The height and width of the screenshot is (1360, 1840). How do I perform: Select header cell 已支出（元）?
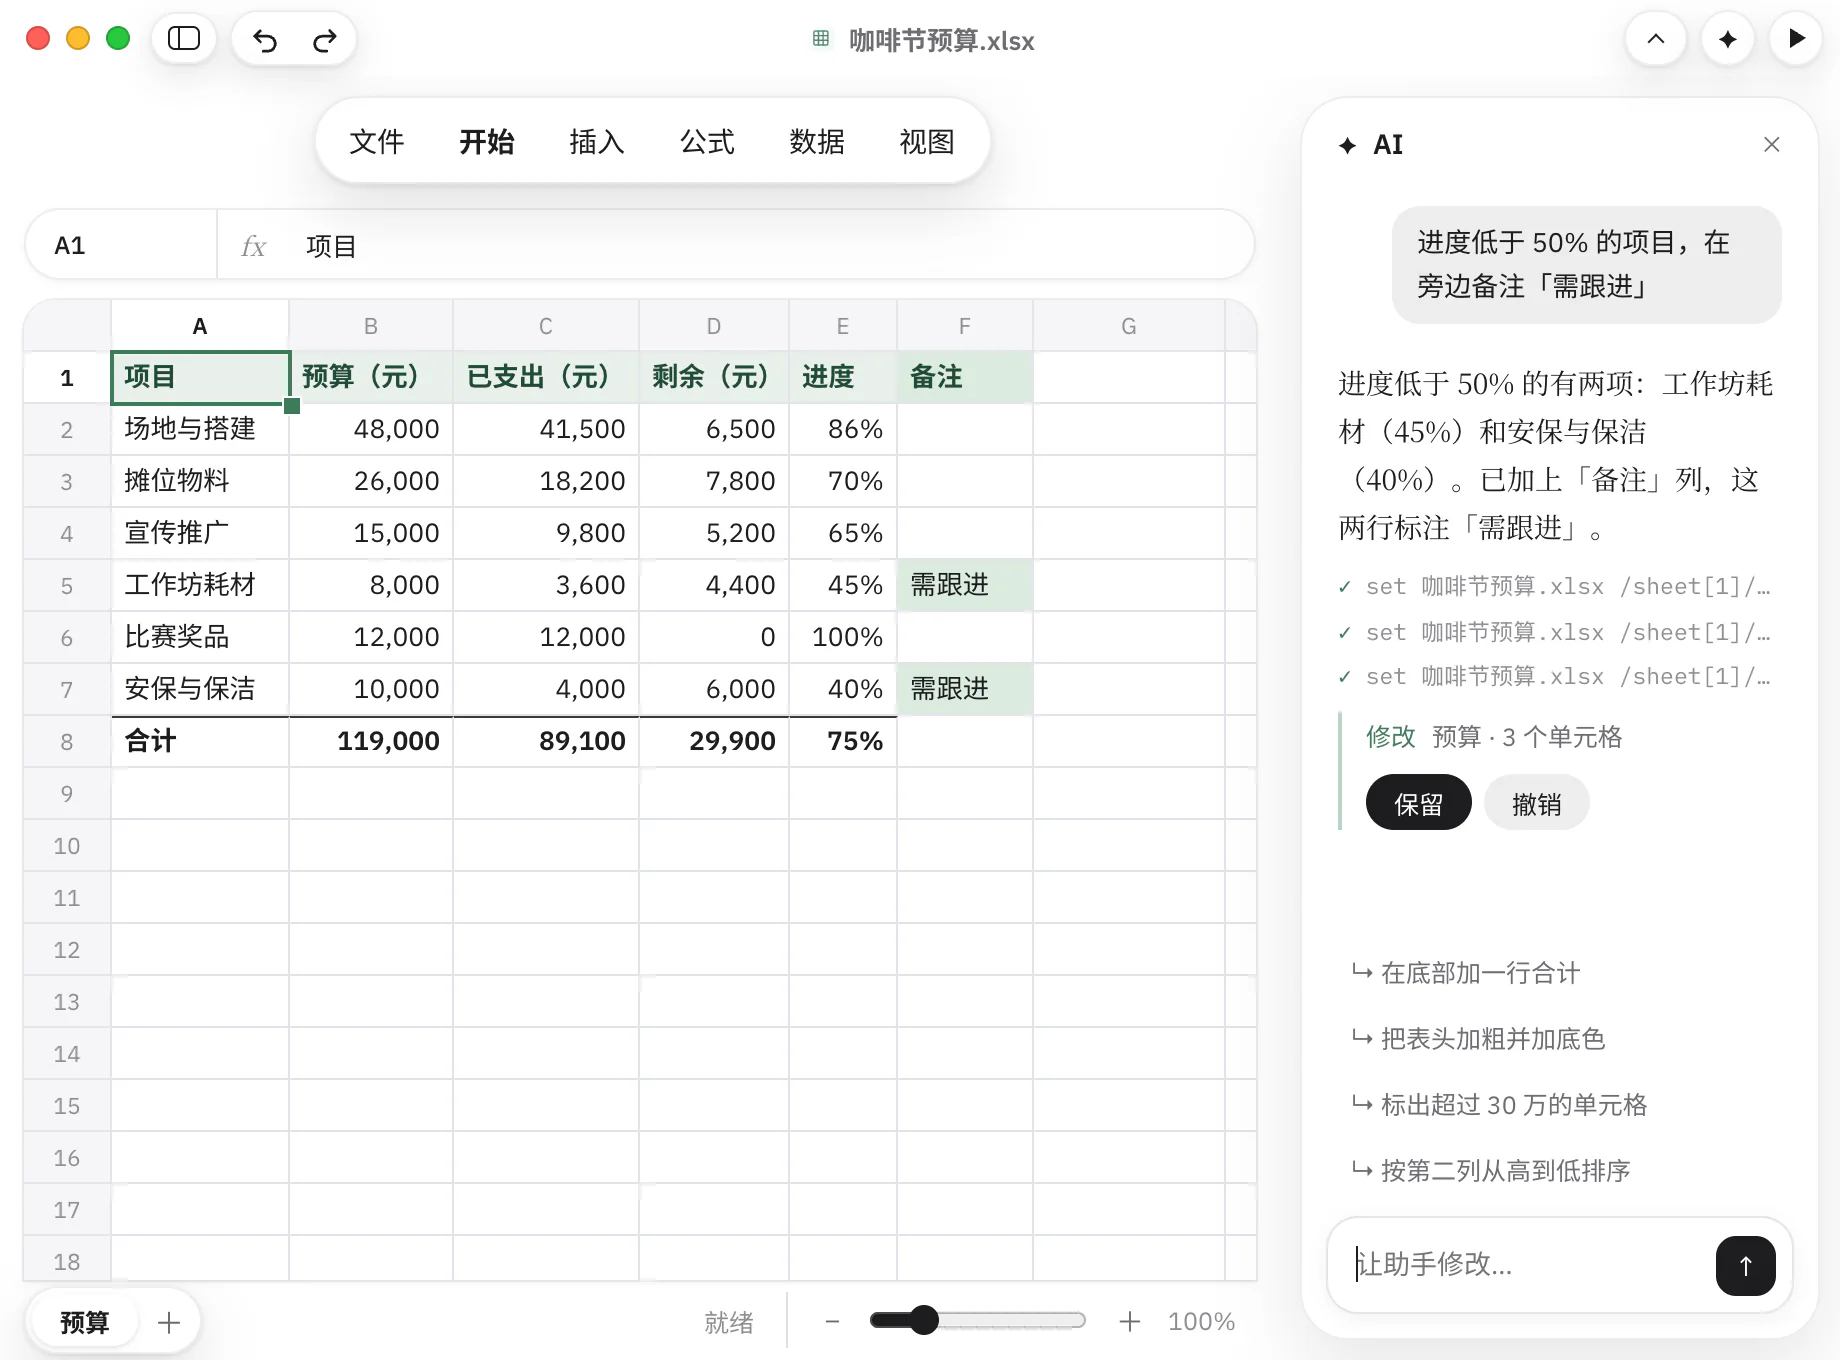coord(546,377)
